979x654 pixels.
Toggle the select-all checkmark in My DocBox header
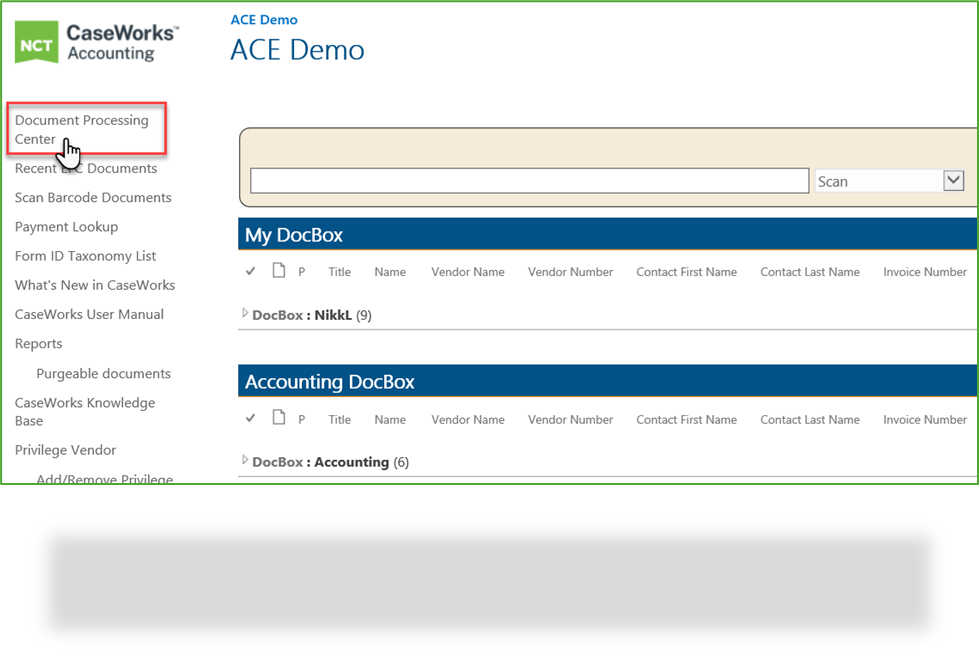coord(250,270)
